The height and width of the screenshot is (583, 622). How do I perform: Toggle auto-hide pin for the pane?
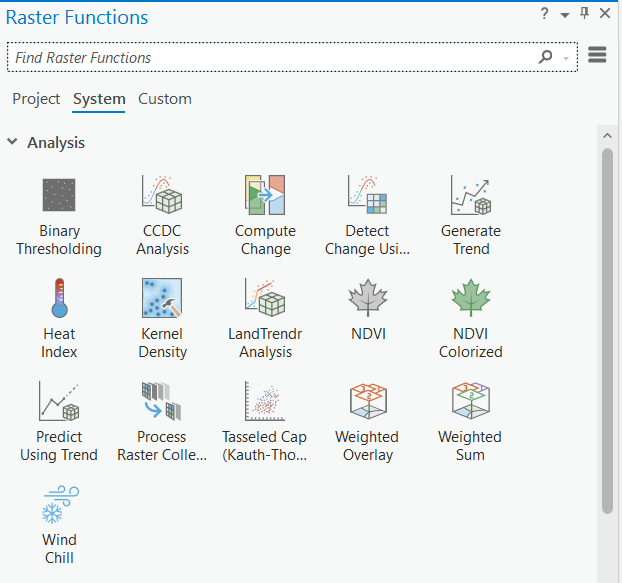(x=585, y=14)
